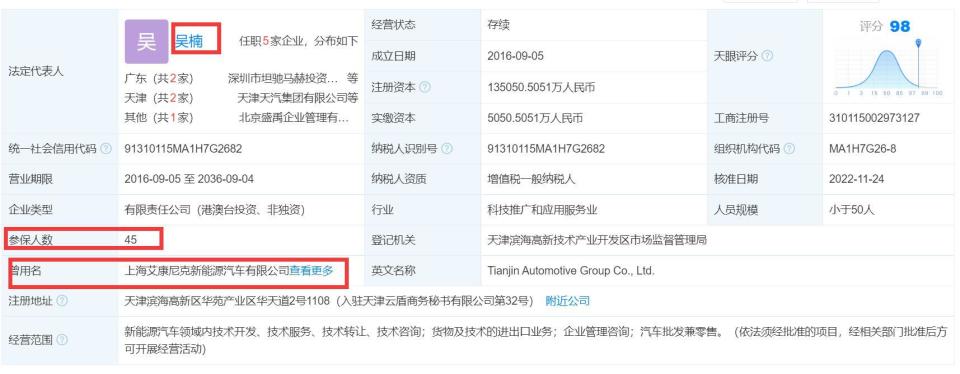Viewport: 960px width, 374px height.
Task: Click 查看更多 next to former name
Action: click(x=312, y=271)
